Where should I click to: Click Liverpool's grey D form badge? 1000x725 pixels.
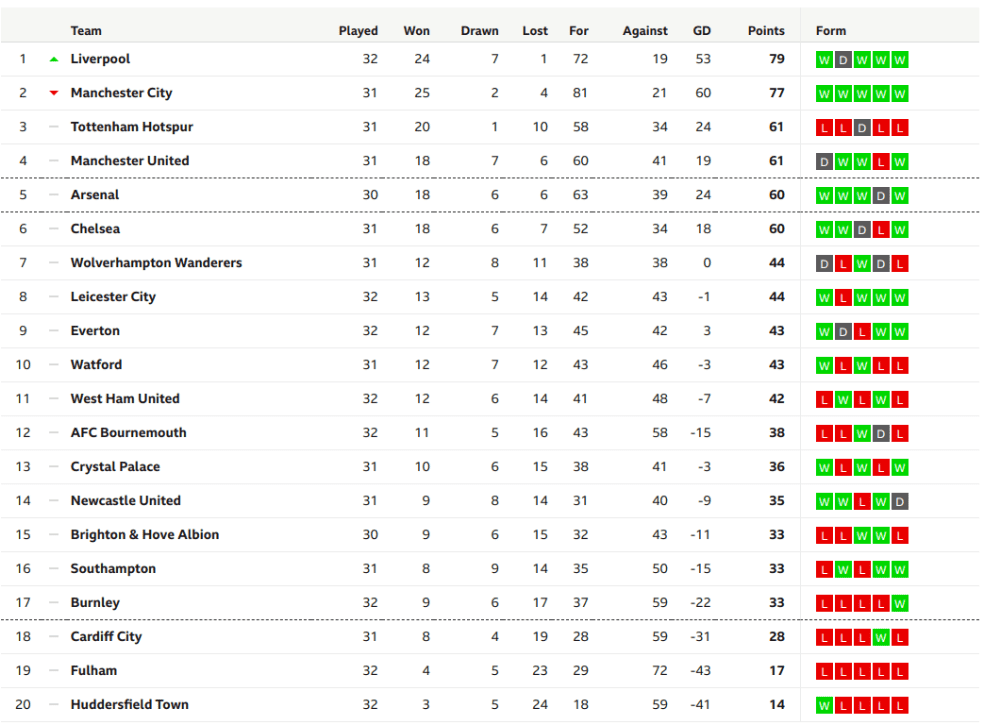[843, 60]
